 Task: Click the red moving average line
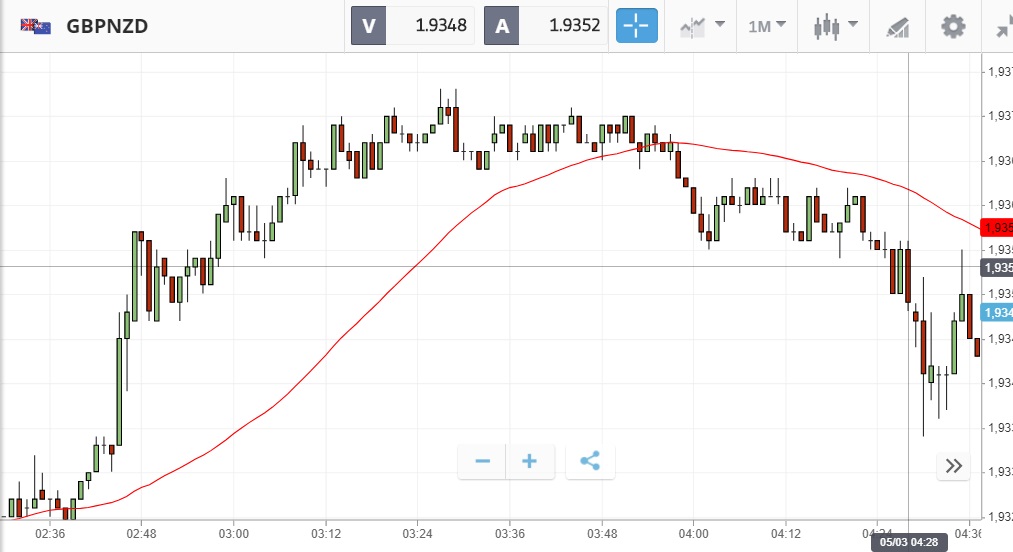(x=400, y=278)
